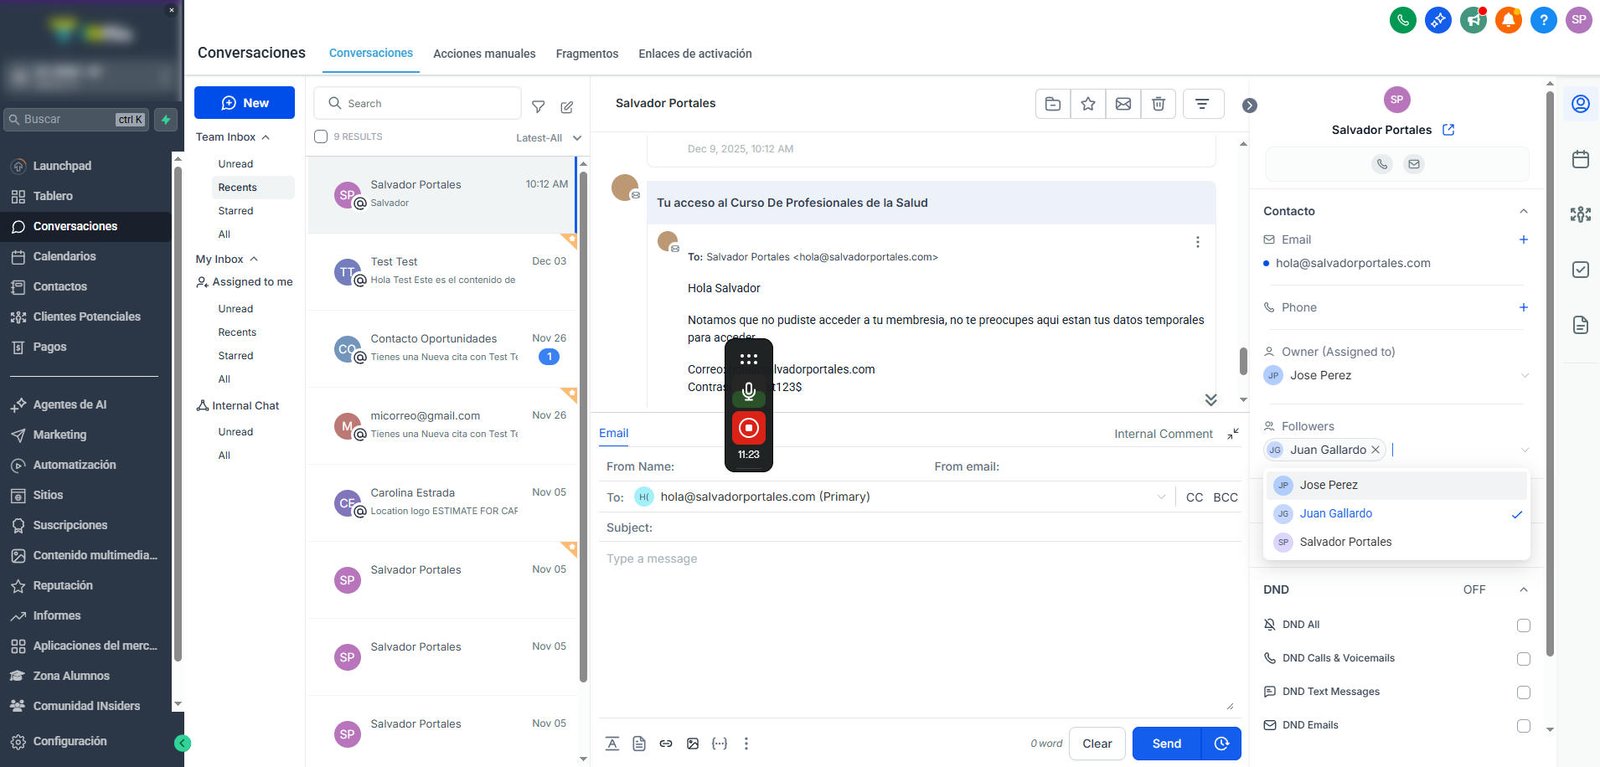Viewport: 1600px width, 767px height.
Task: Open the blue help question icon
Action: (1544, 19)
